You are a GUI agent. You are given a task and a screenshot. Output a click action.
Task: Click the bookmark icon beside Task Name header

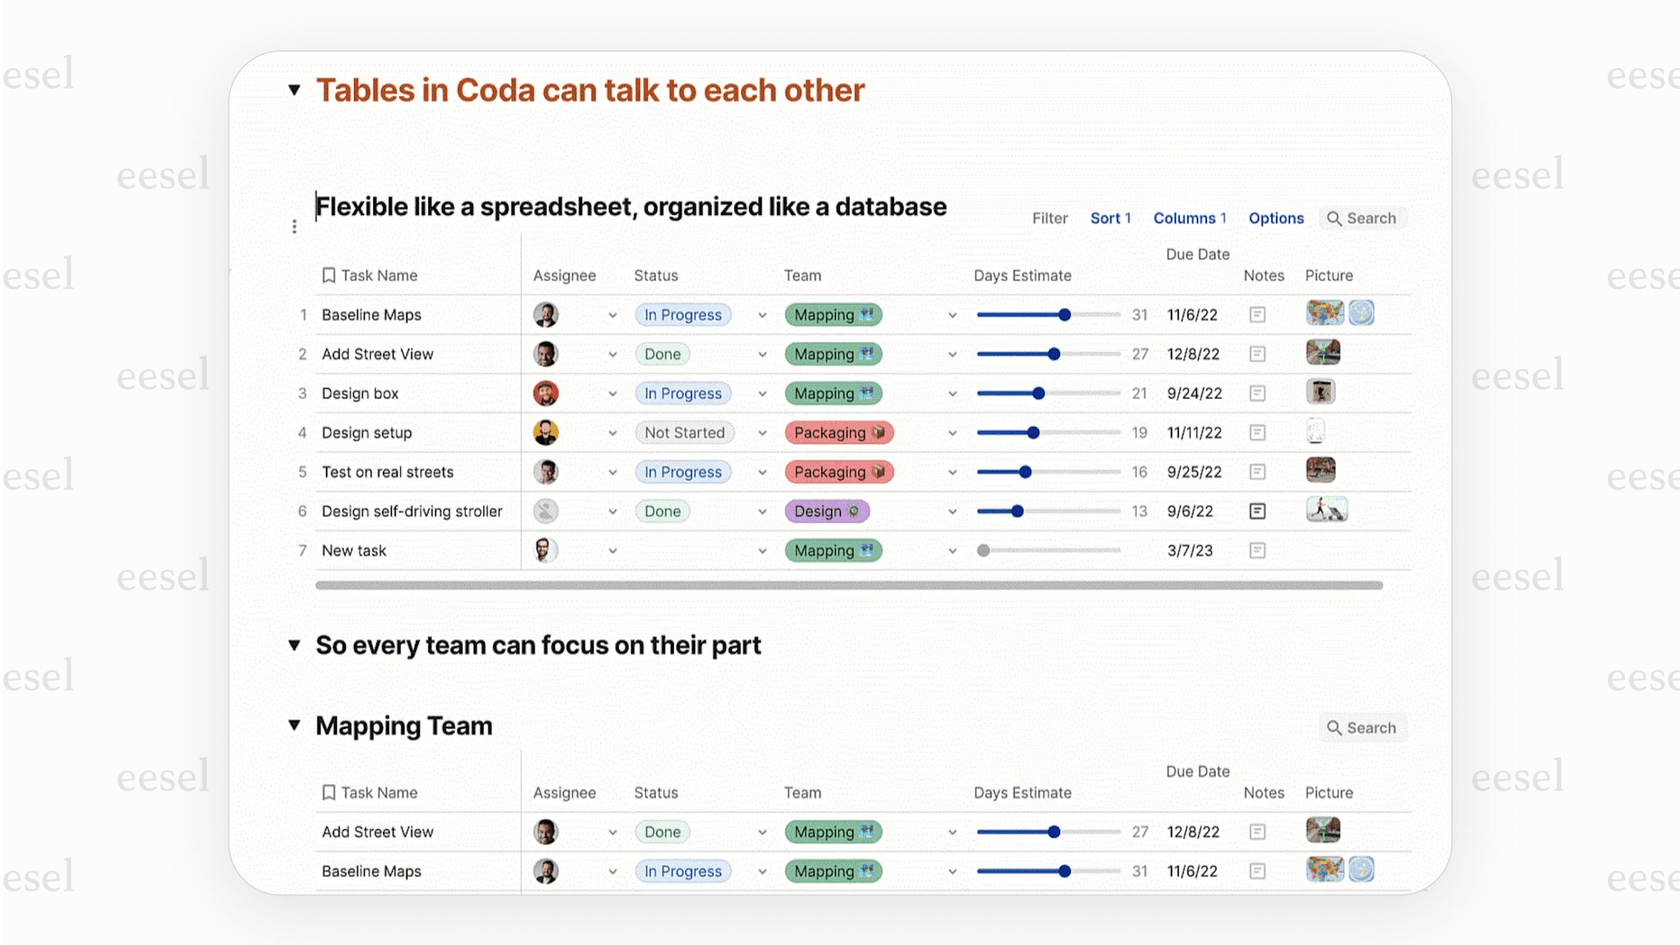pyautogui.click(x=328, y=274)
